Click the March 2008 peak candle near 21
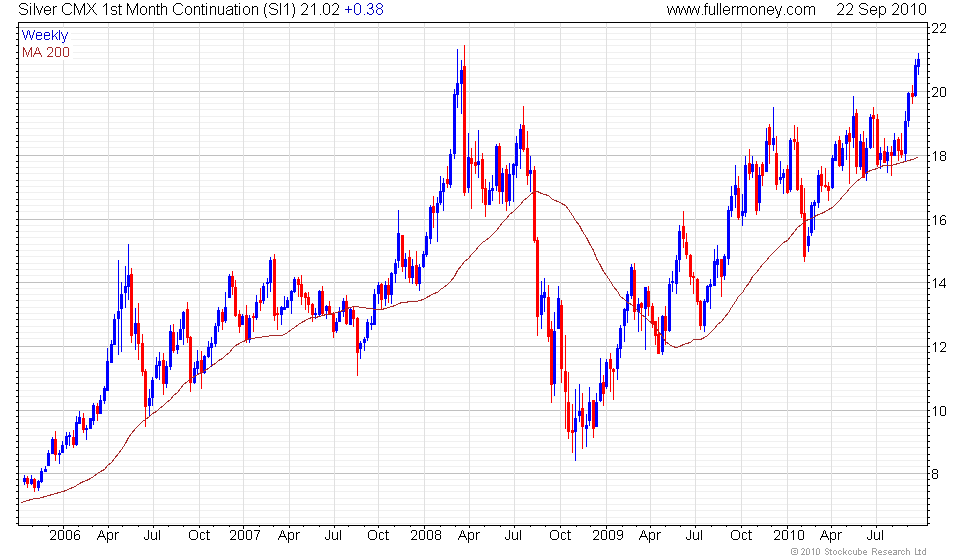980x560 pixels. [464, 119]
